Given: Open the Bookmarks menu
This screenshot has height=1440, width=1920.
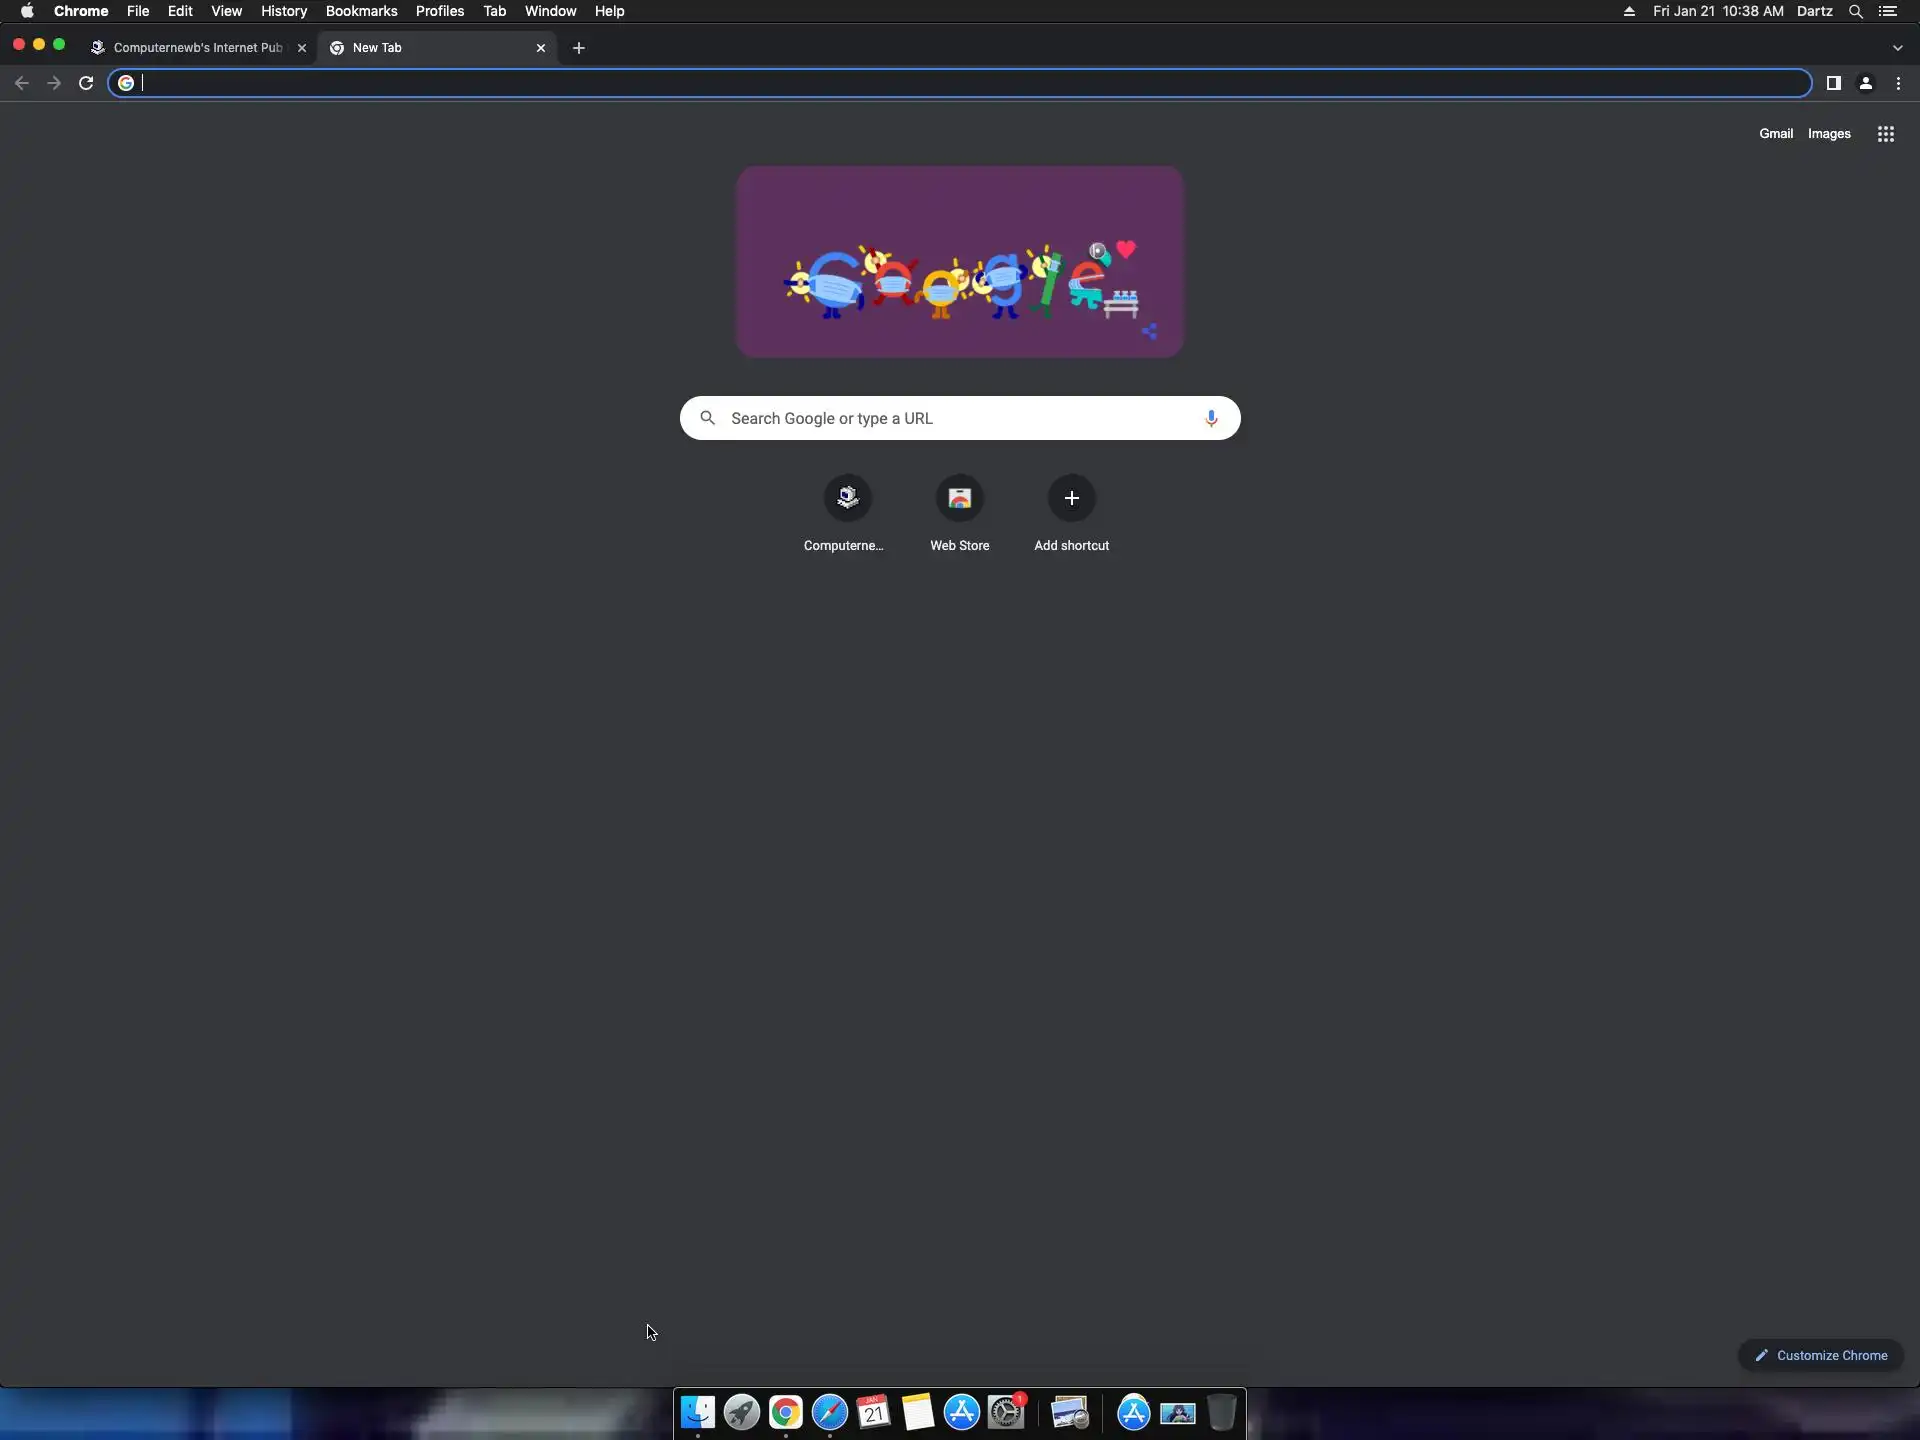Looking at the screenshot, I should point(361,11).
